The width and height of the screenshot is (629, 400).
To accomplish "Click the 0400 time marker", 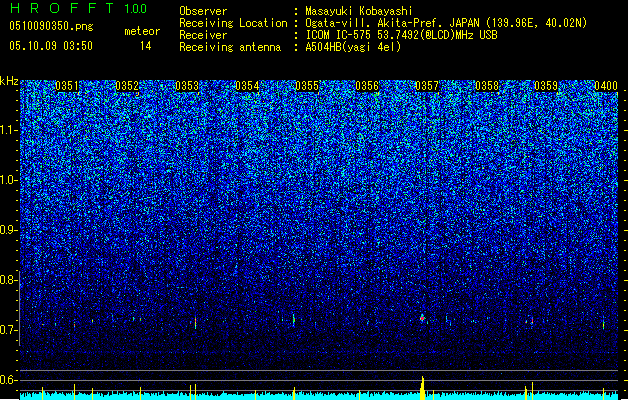I will [x=606, y=86].
